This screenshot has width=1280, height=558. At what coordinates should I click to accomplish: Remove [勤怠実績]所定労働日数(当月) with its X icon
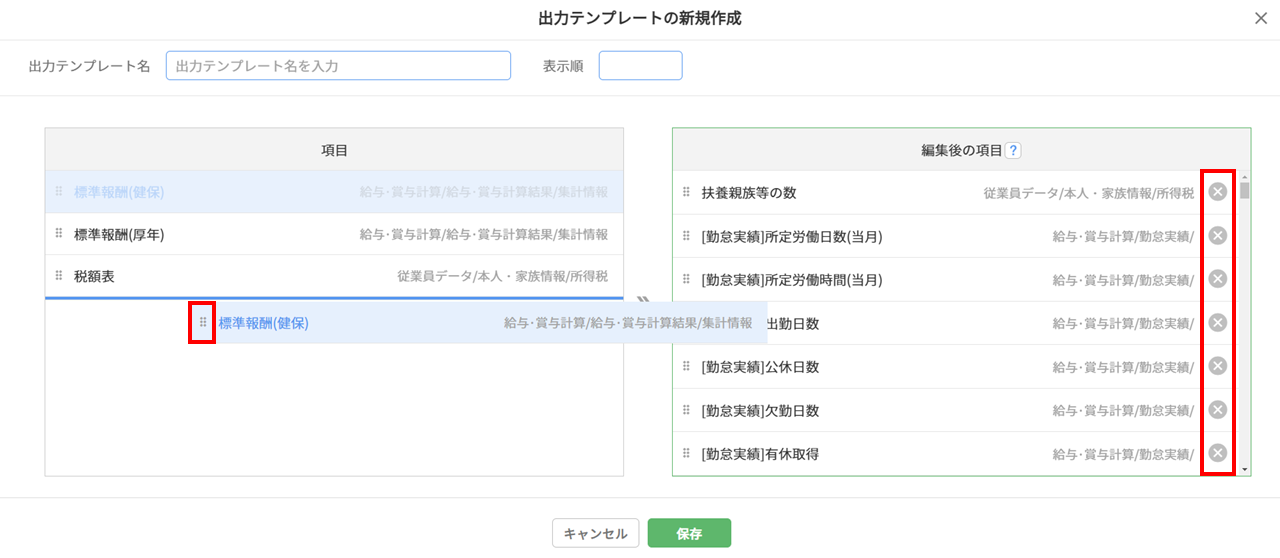(1217, 236)
